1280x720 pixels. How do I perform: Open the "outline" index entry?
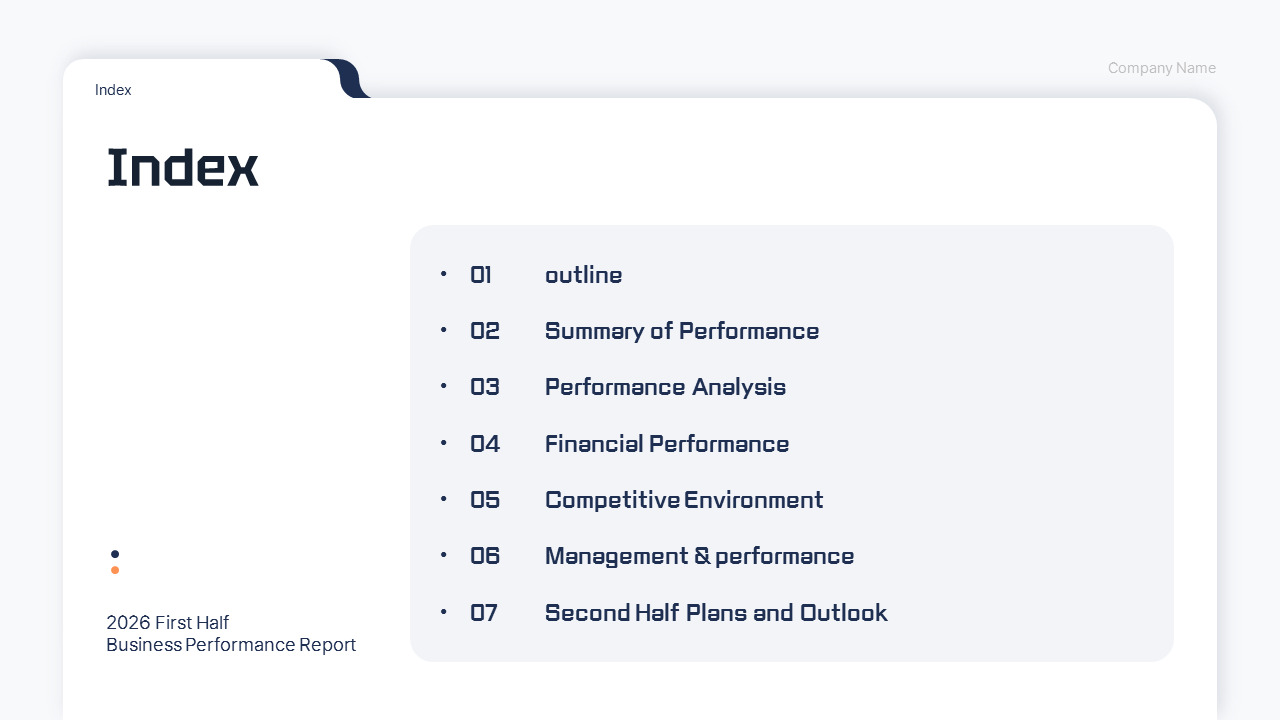tap(583, 275)
